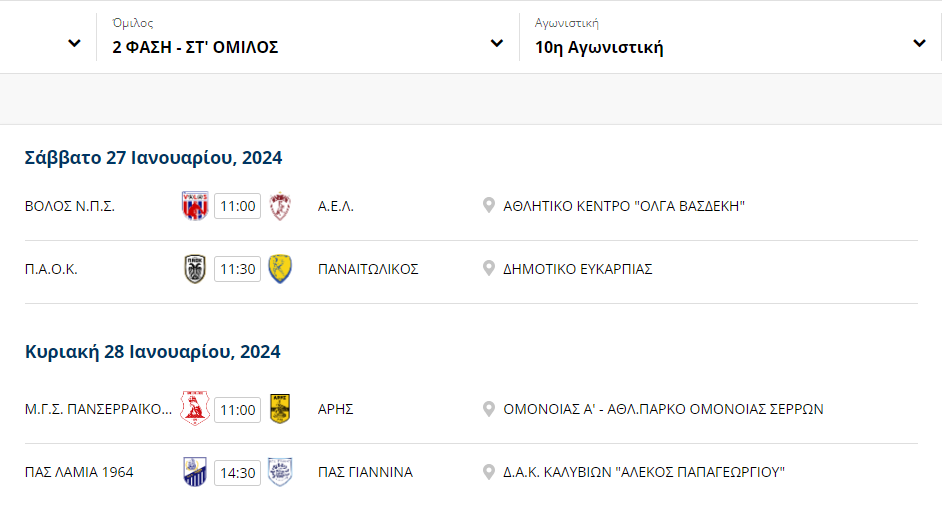Click the Aris yellow team crest

tap(280, 409)
